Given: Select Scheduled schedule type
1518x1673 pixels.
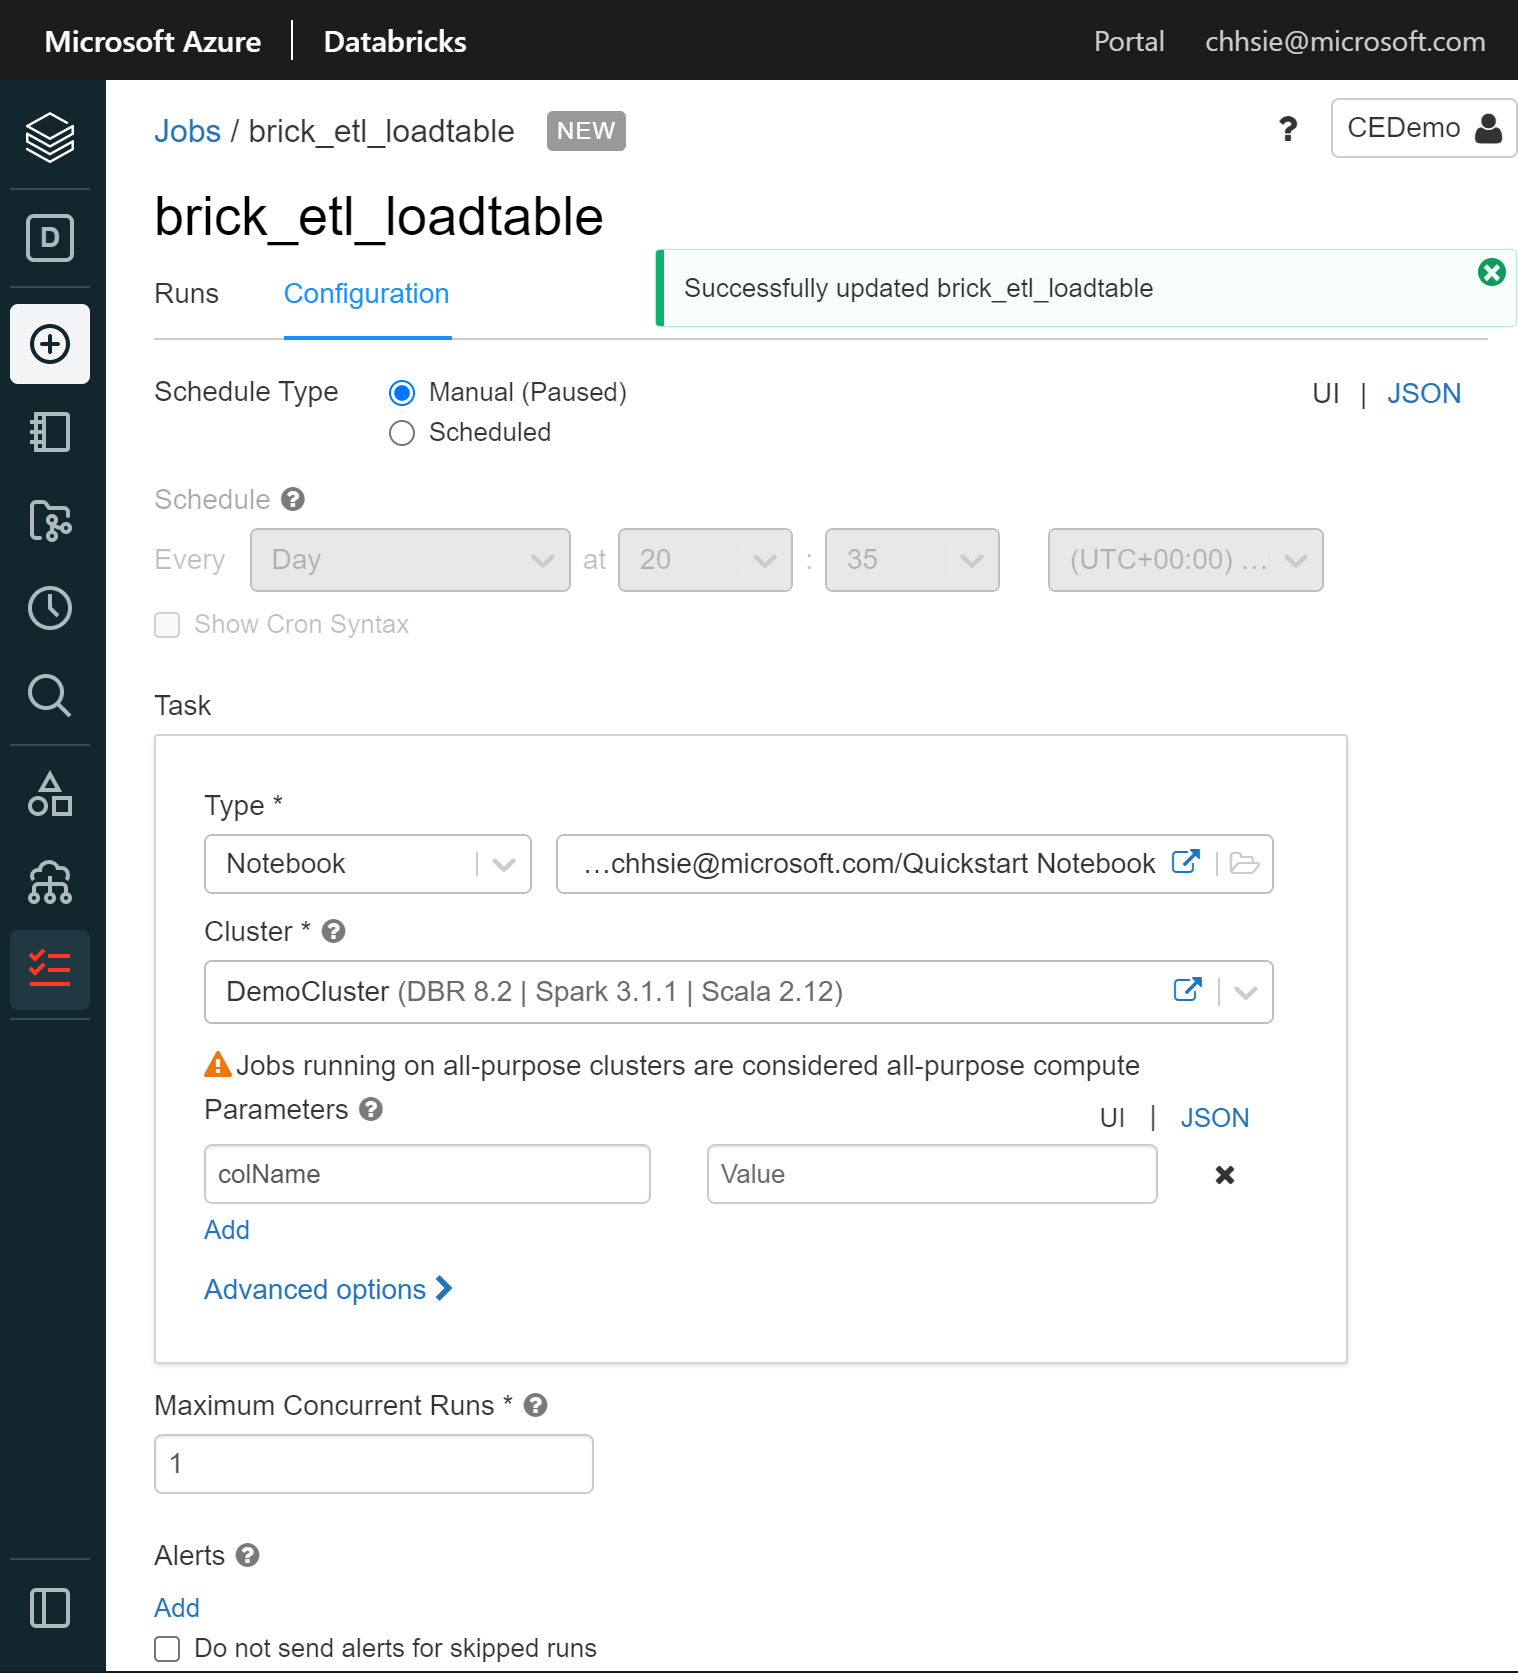Looking at the screenshot, I should [402, 433].
